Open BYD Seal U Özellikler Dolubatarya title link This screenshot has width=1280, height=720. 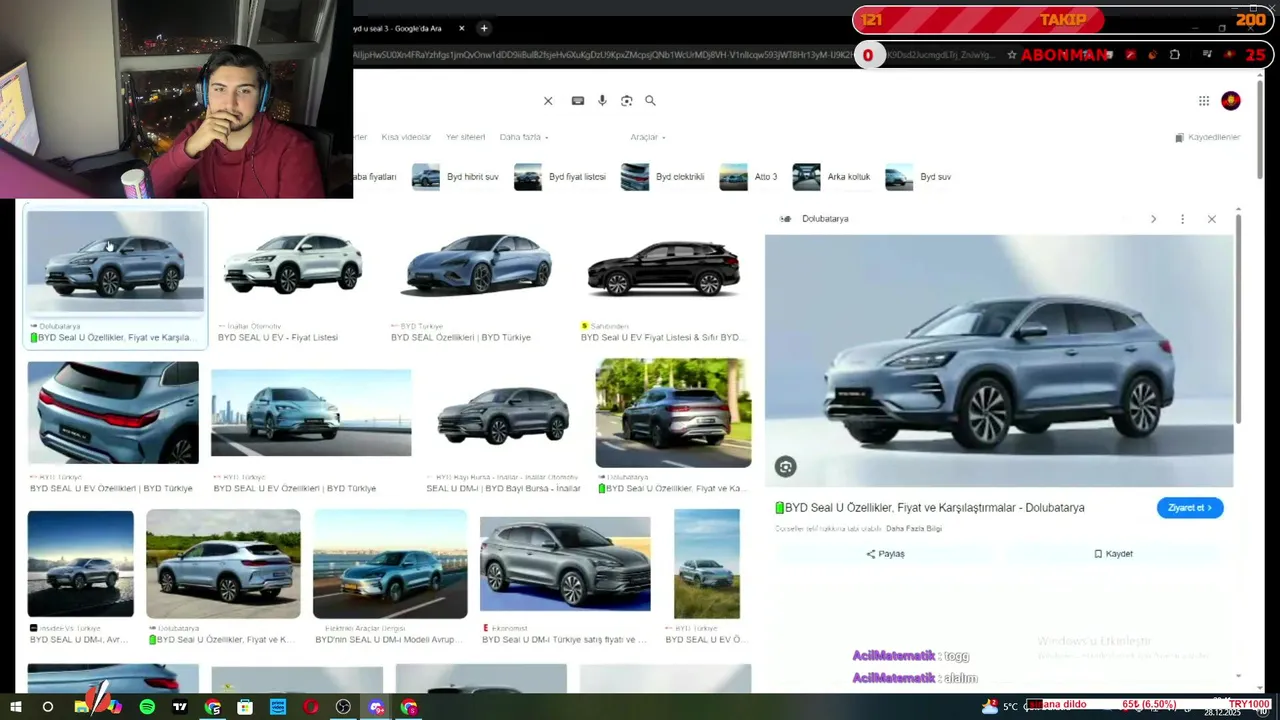[x=930, y=508]
